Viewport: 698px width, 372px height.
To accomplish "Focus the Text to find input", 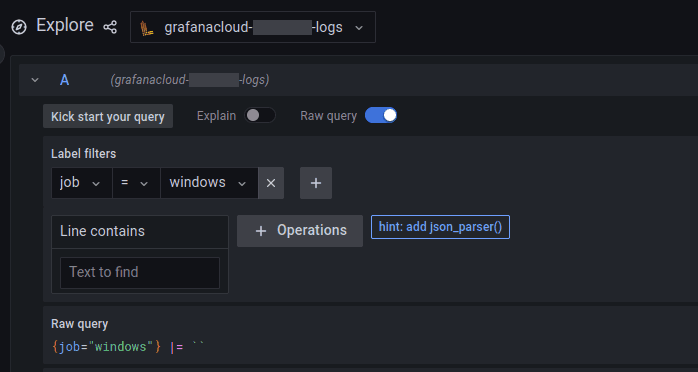I will pyautogui.click(x=140, y=272).
